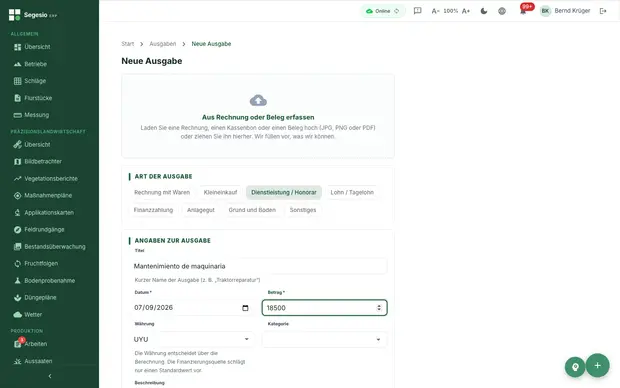Open Bernd Krüger user profile
This screenshot has height=388, width=620.
[x=565, y=11]
